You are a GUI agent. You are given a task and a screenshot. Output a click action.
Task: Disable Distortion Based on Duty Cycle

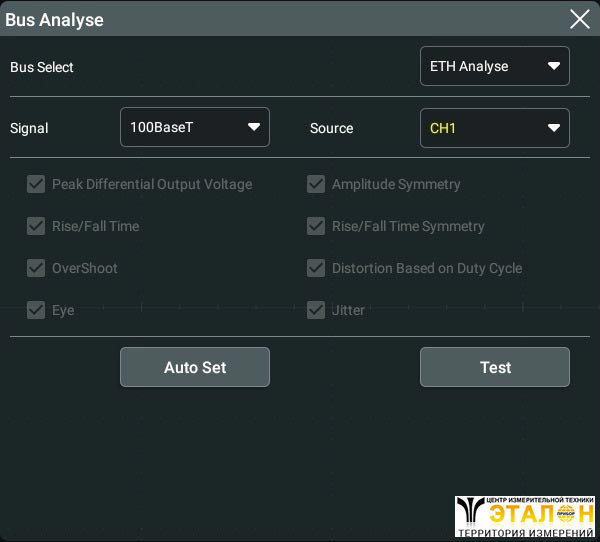tap(316, 268)
